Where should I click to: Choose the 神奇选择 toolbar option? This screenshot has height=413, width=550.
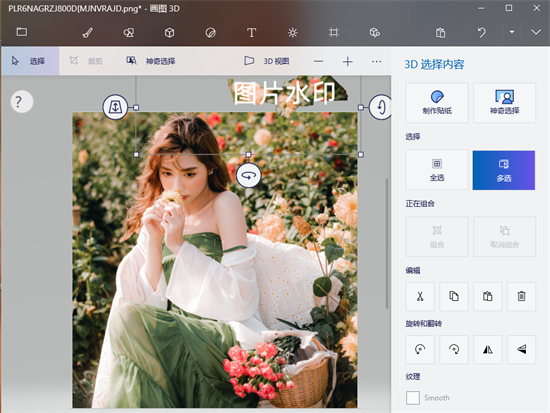tap(151, 61)
